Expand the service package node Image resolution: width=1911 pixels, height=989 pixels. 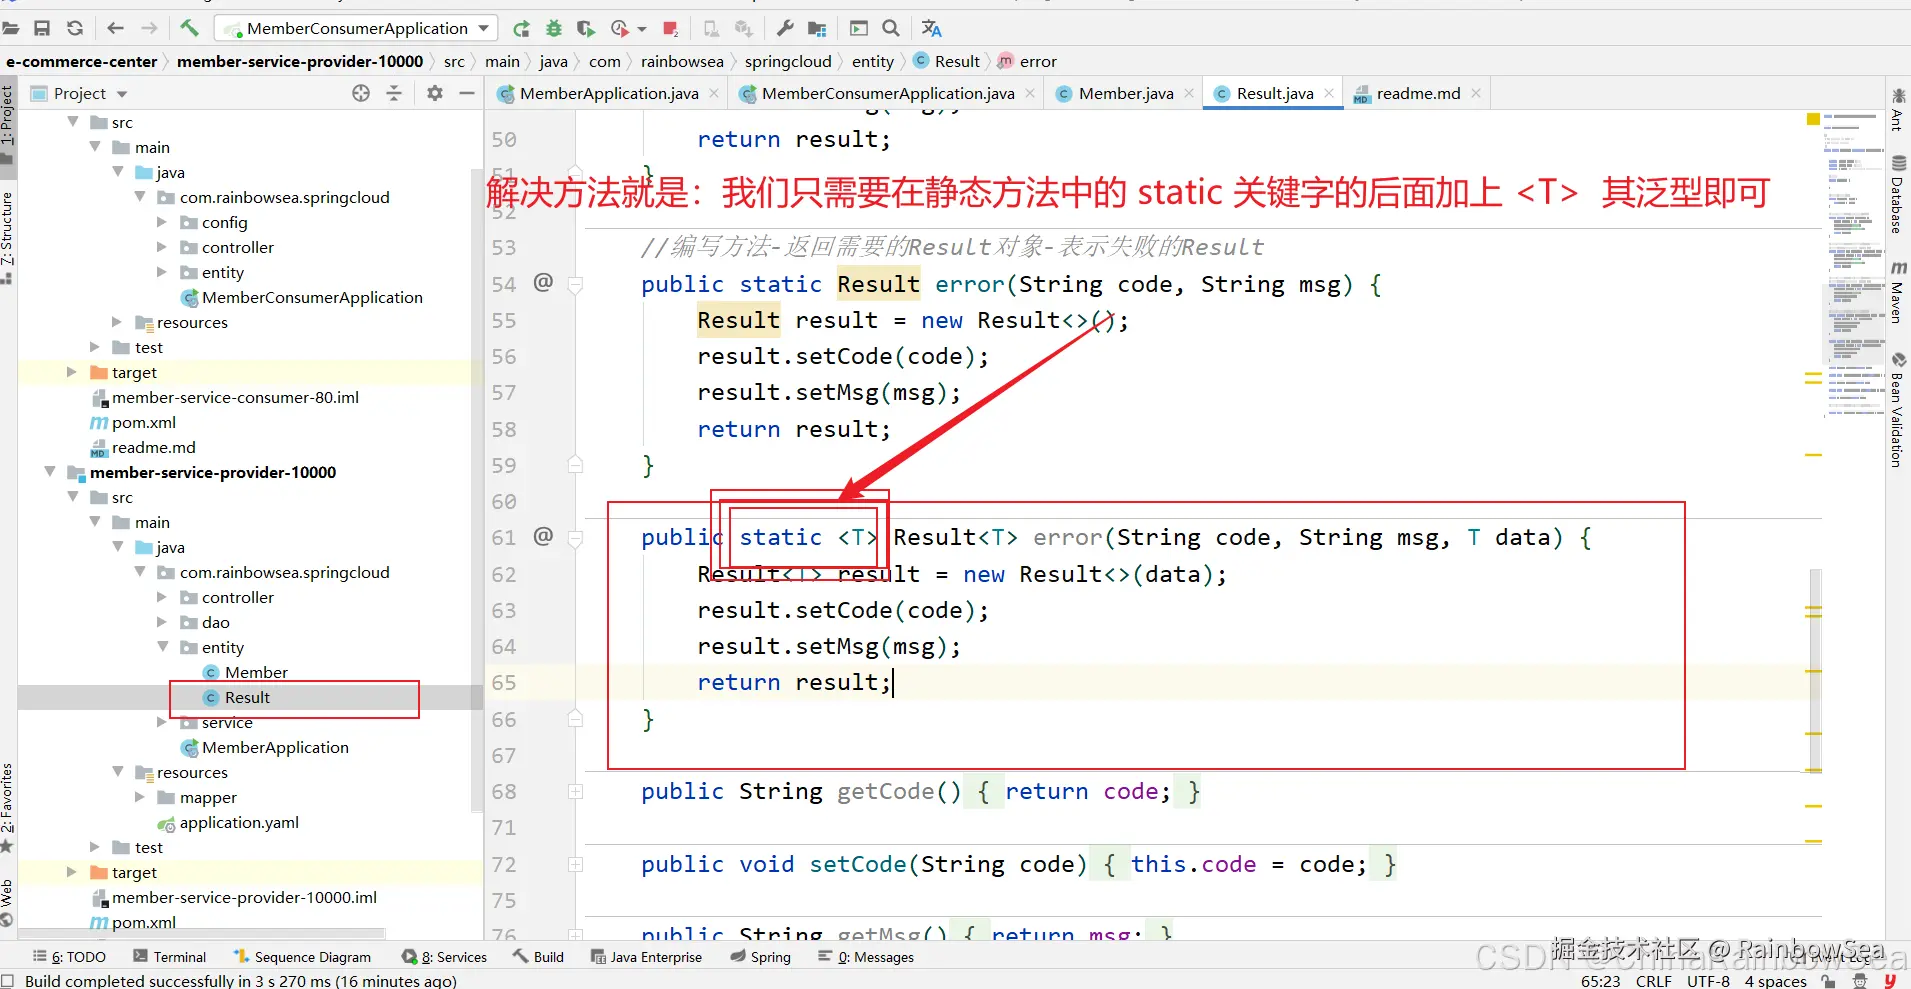162,722
